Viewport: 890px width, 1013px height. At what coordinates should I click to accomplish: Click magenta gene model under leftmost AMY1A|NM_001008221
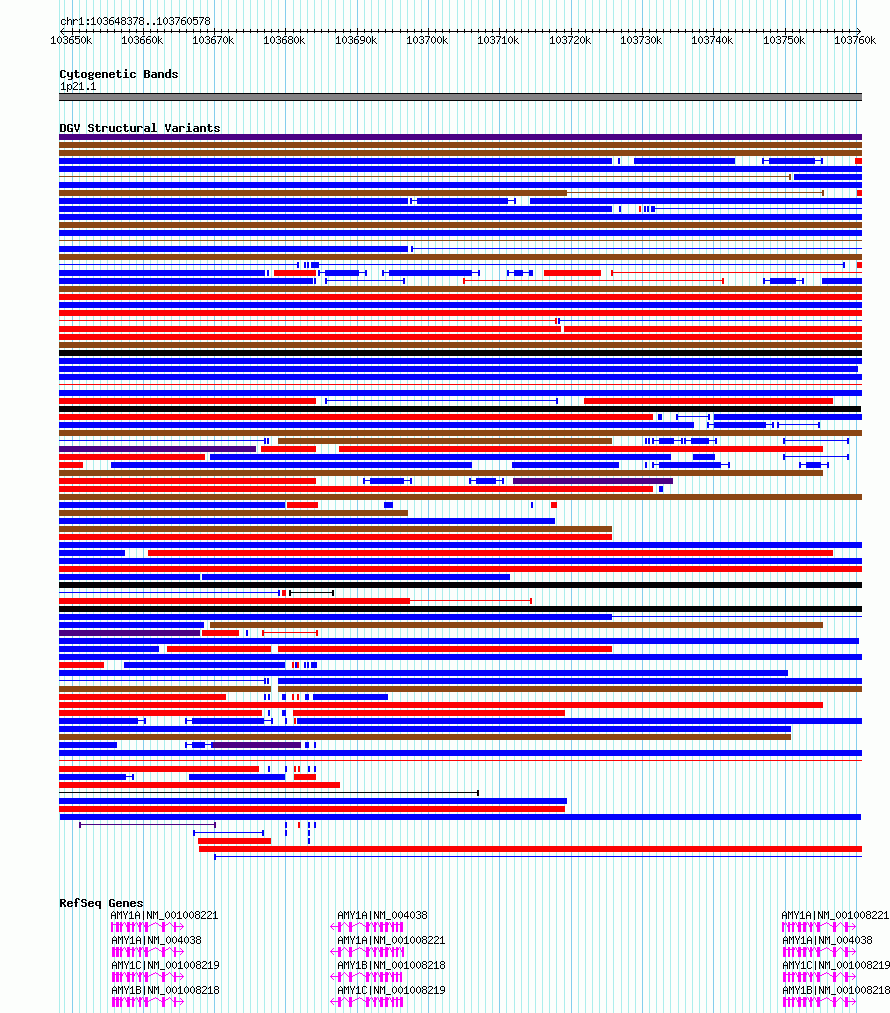coord(148,927)
